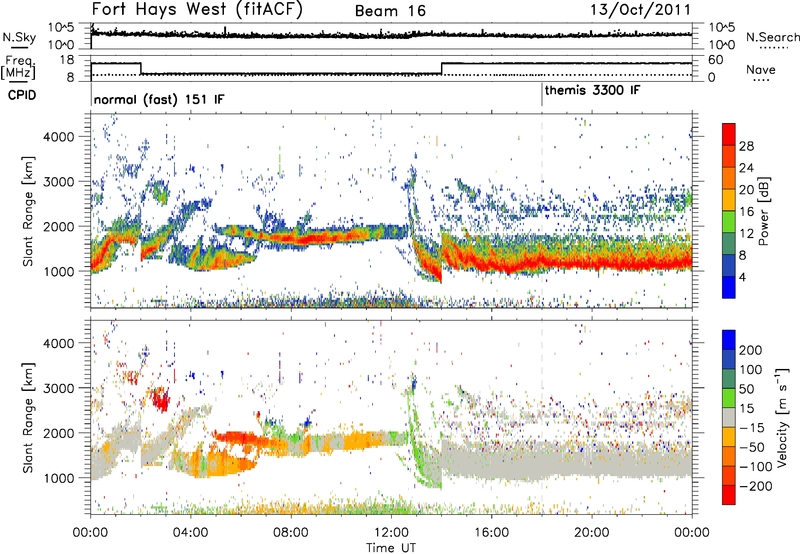Click the '16:00' time axis tick
This screenshot has height=554, width=800.
491,533
